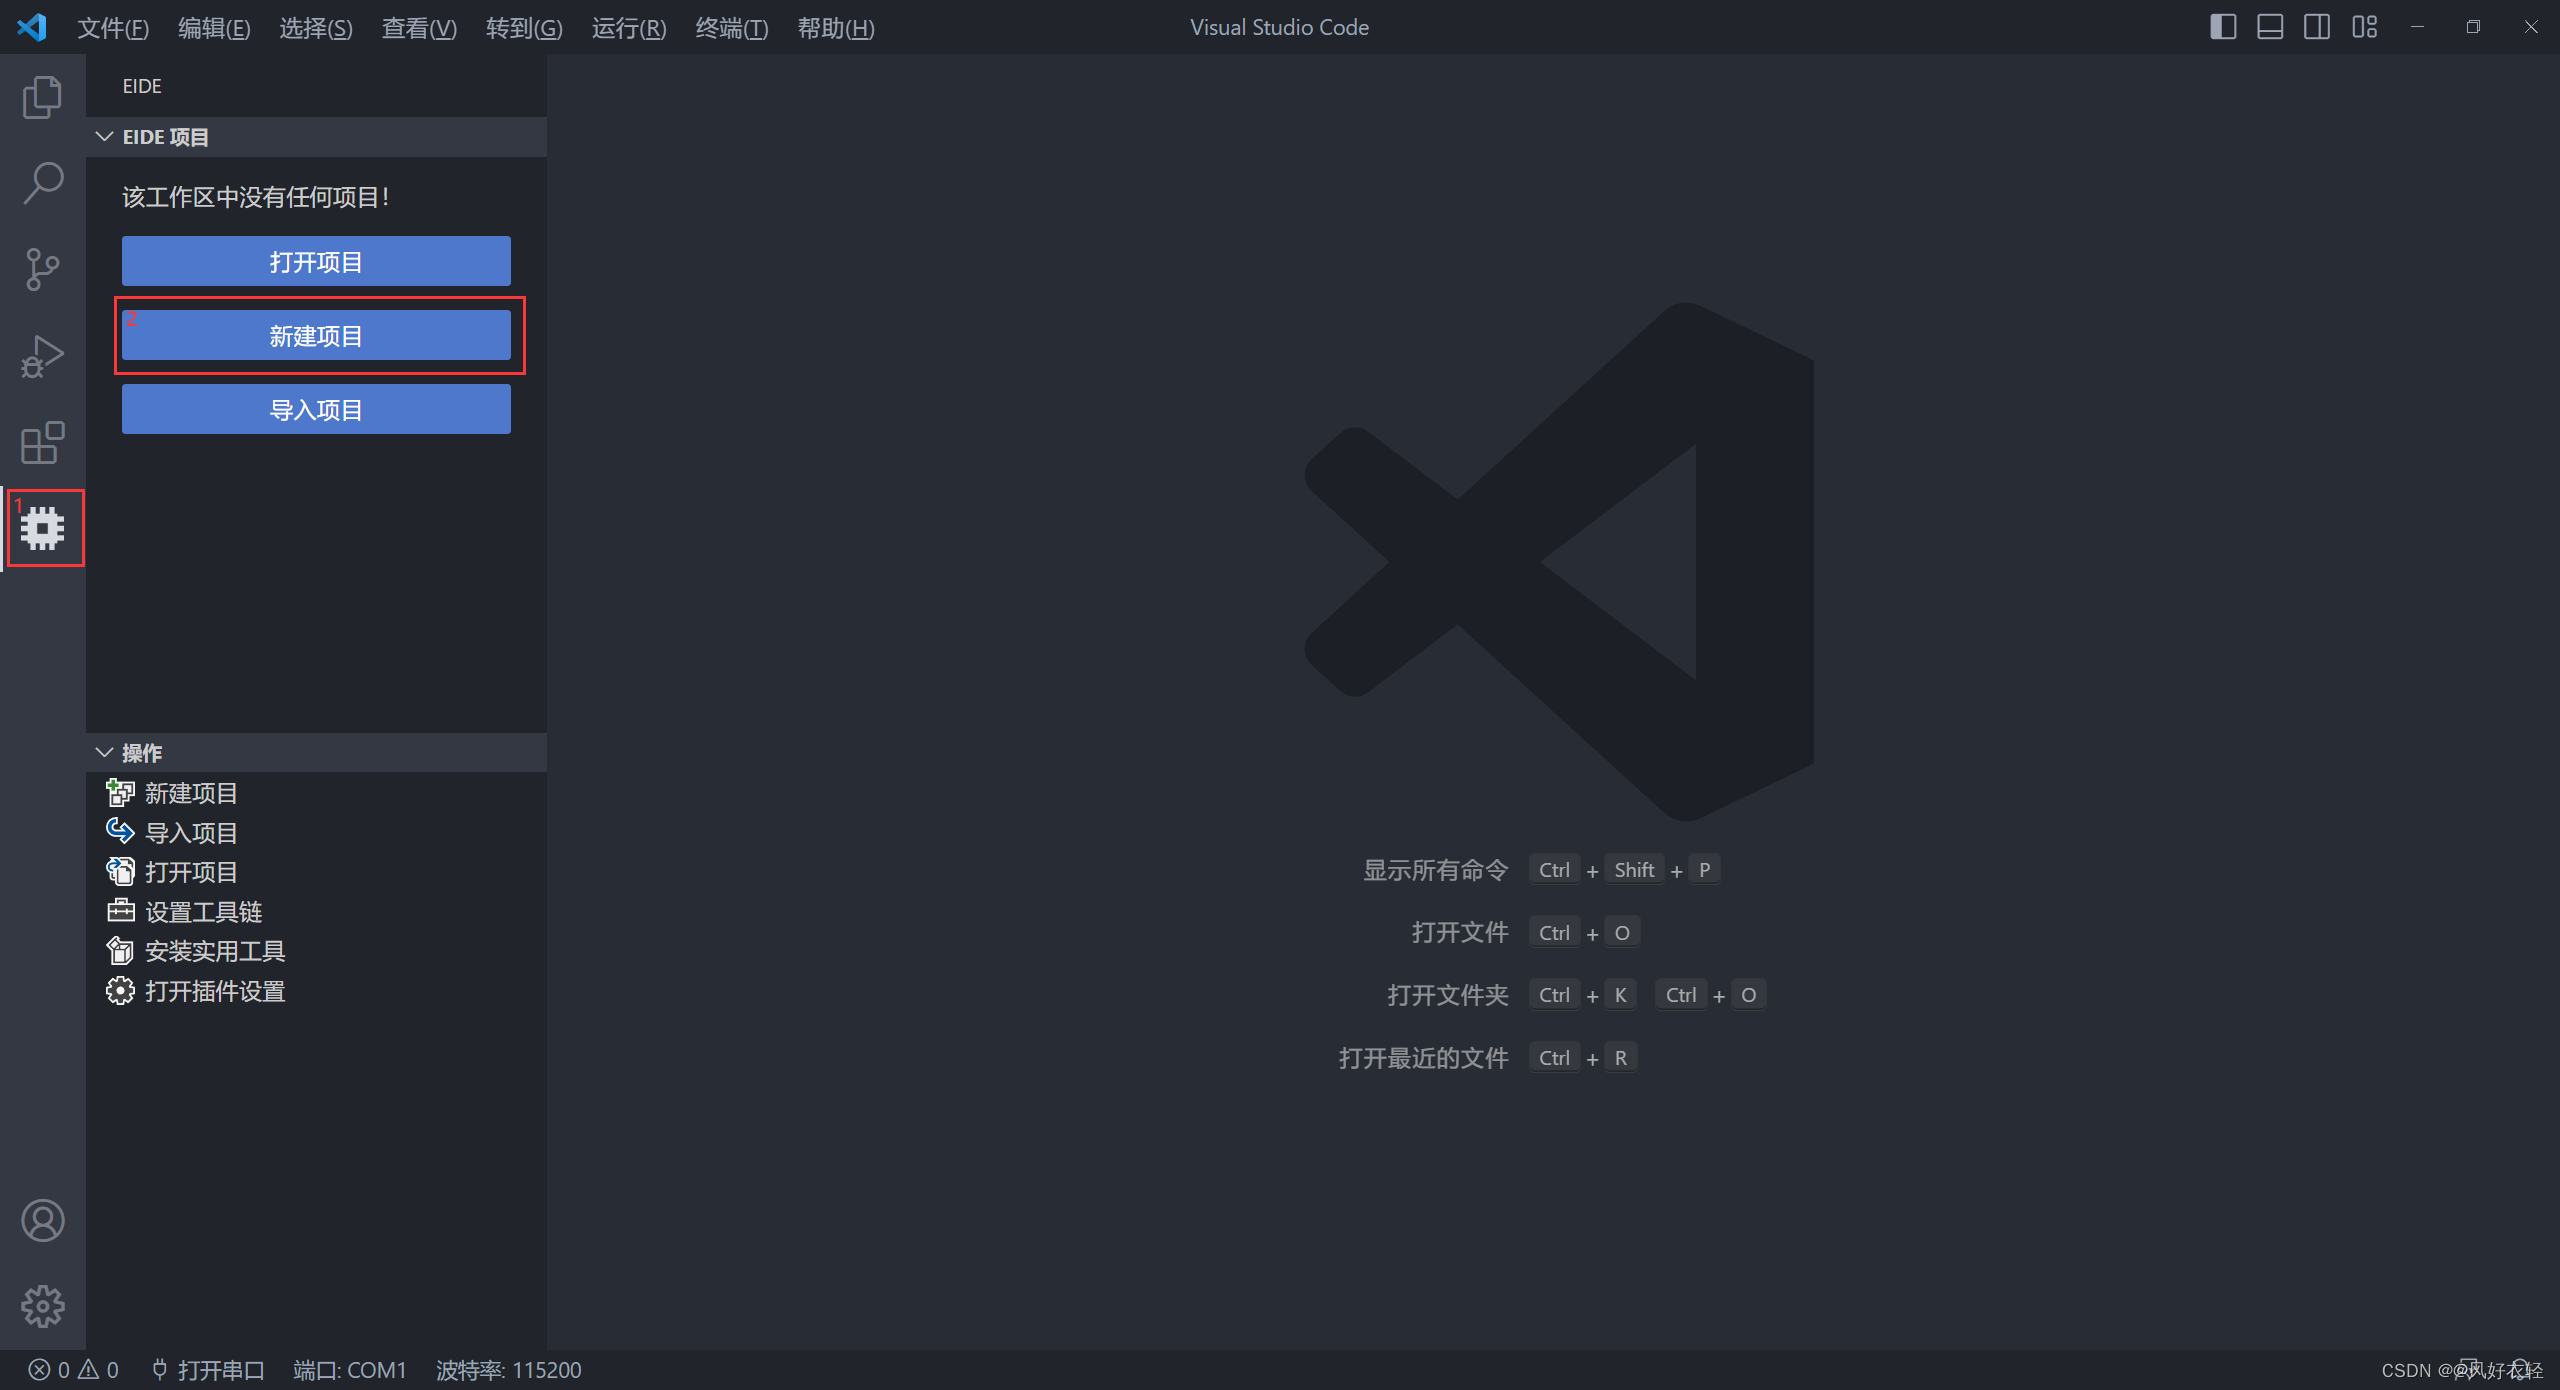Click the 打开插件设置 gear icon
Viewport: 2560px width, 1390px height.
(120, 991)
